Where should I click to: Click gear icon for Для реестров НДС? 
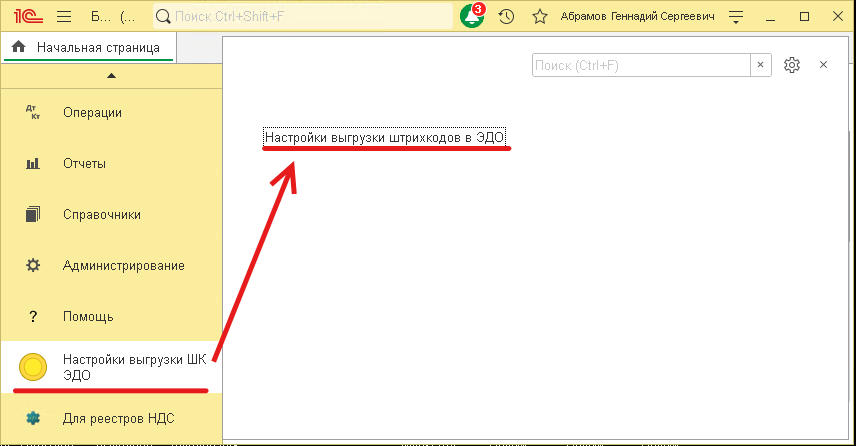pyautogui.click(x=33, y=418)
